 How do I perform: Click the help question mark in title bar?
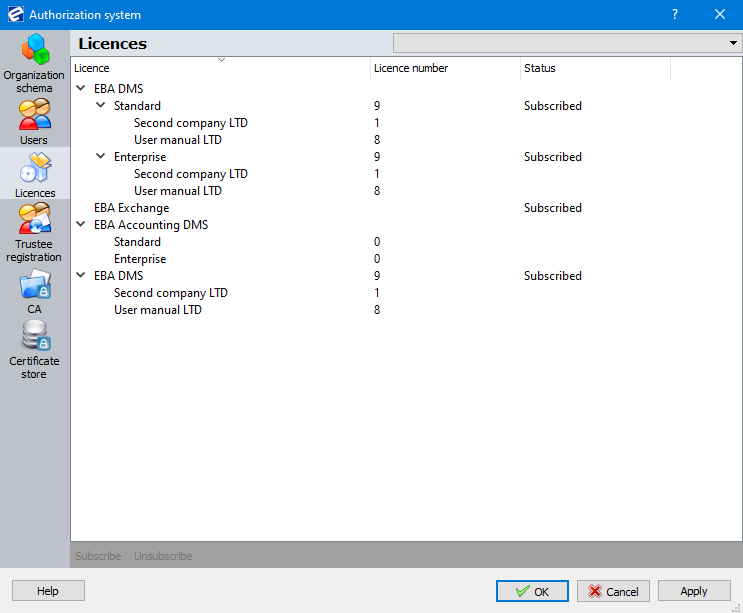pyautogui.click(x=675, y=15)
